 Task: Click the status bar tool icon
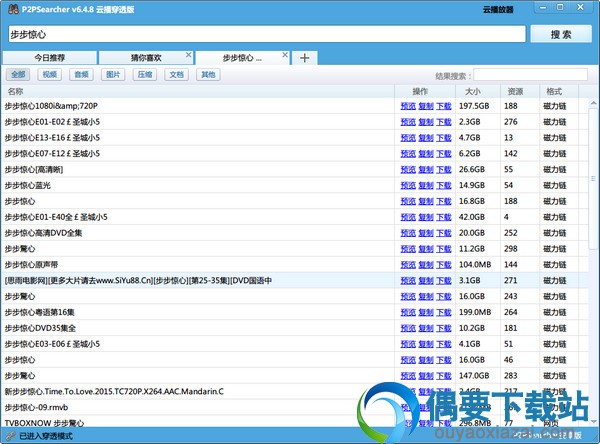(x=11, y=436)
